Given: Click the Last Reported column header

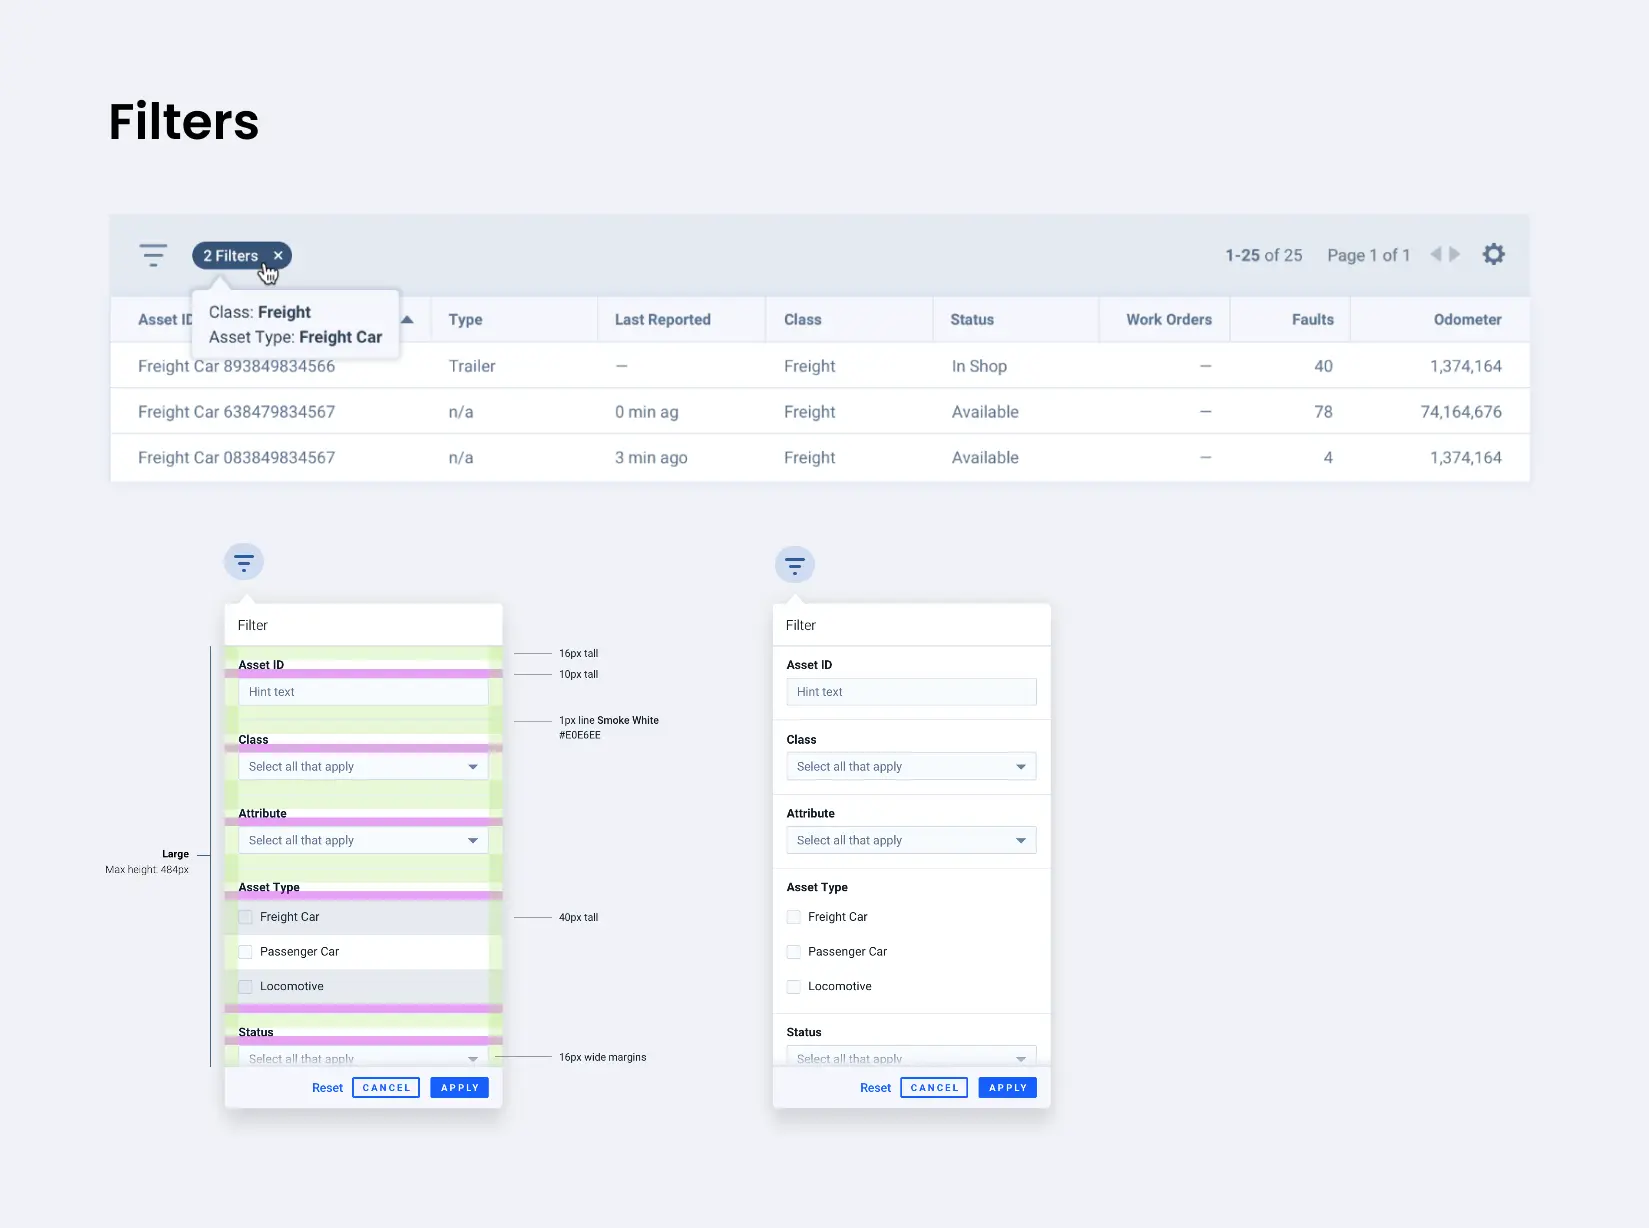Looking at the screenshot, I should (x=662, y=320).
